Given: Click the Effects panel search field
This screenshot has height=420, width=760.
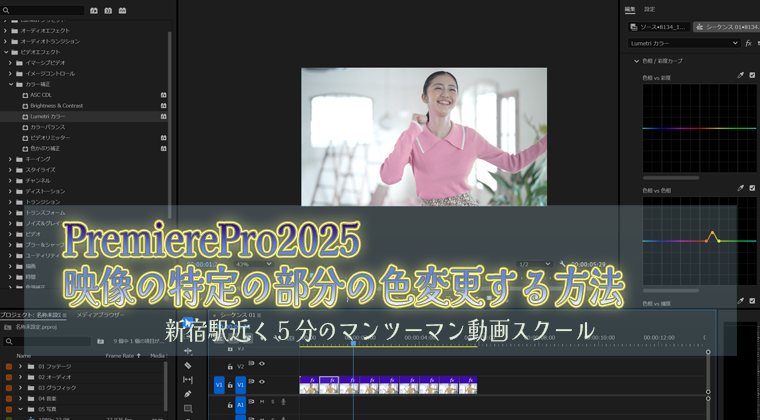Looking at the screenshot, I should [x=43, y=10].
